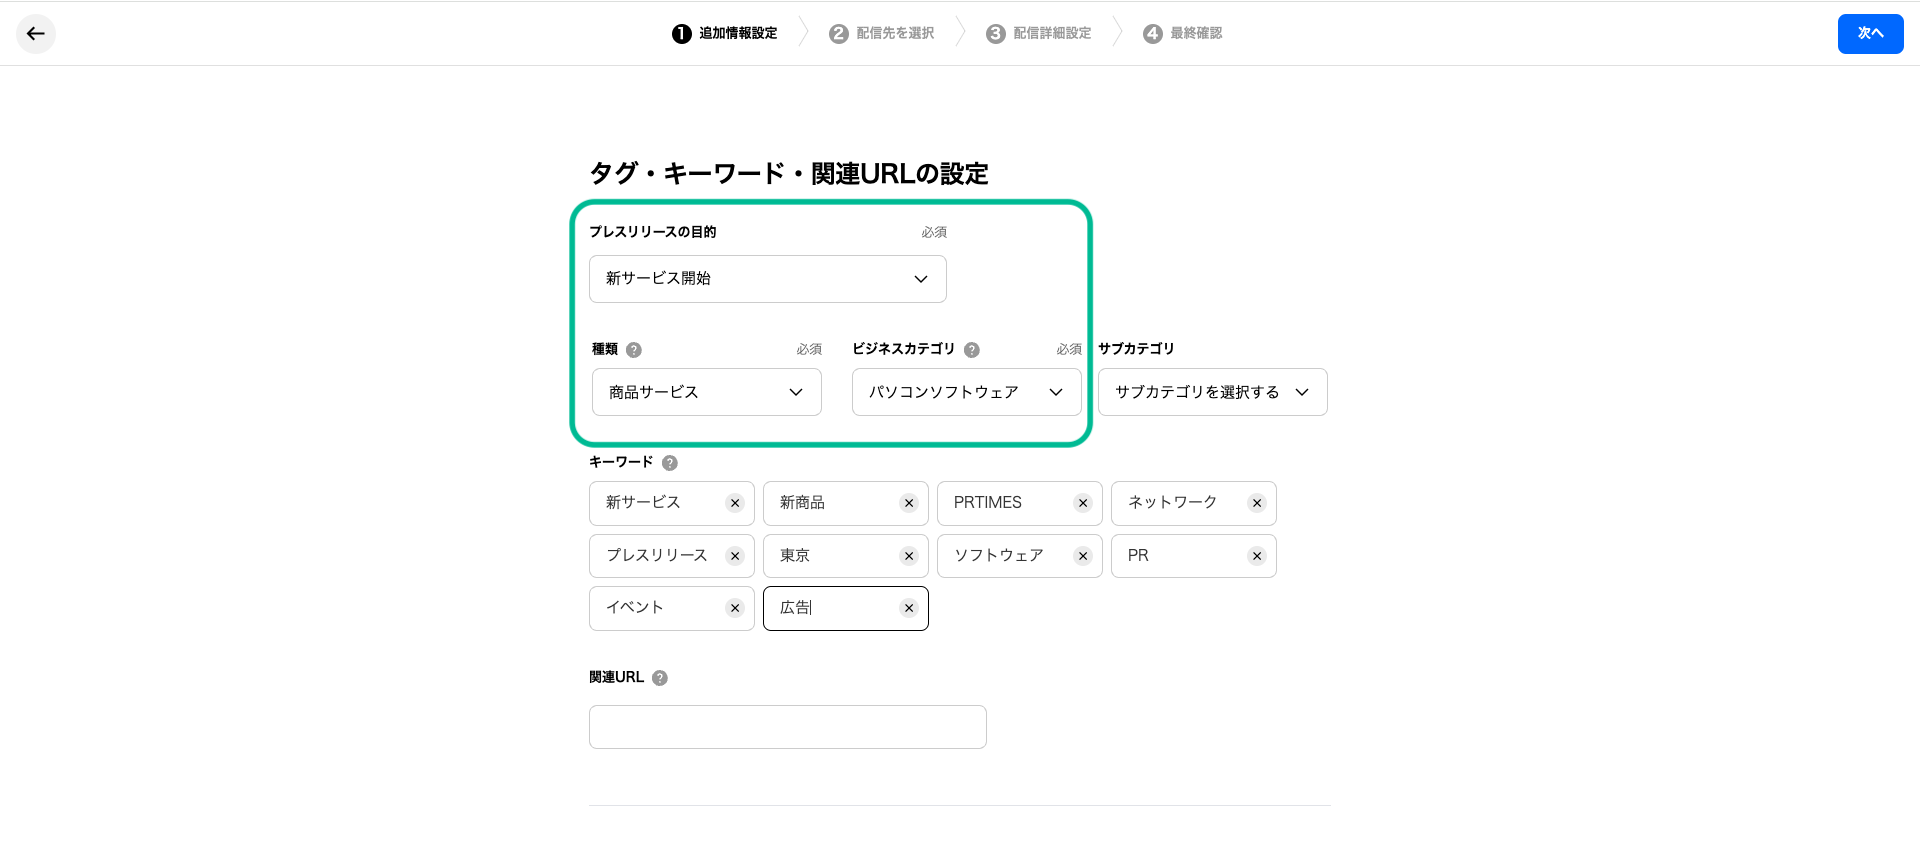Remove the 新商品 keyword

coord(909,503)
